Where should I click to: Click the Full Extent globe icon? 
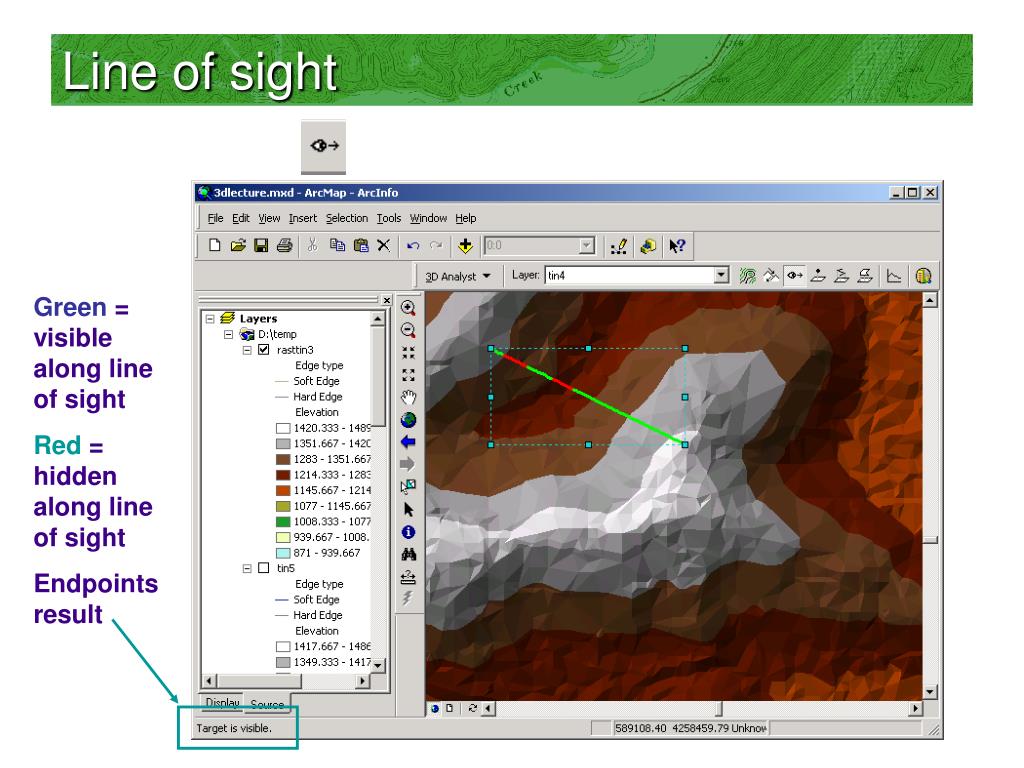click(x=408, y=420)
